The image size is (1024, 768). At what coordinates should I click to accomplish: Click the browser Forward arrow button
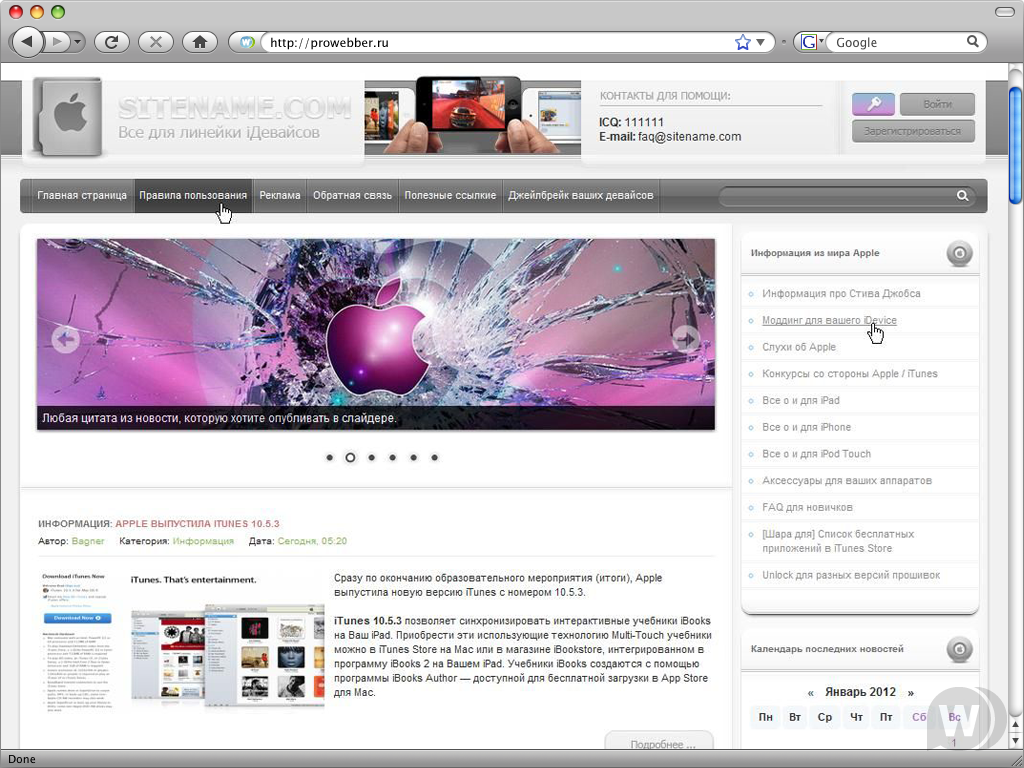[56, 42]
